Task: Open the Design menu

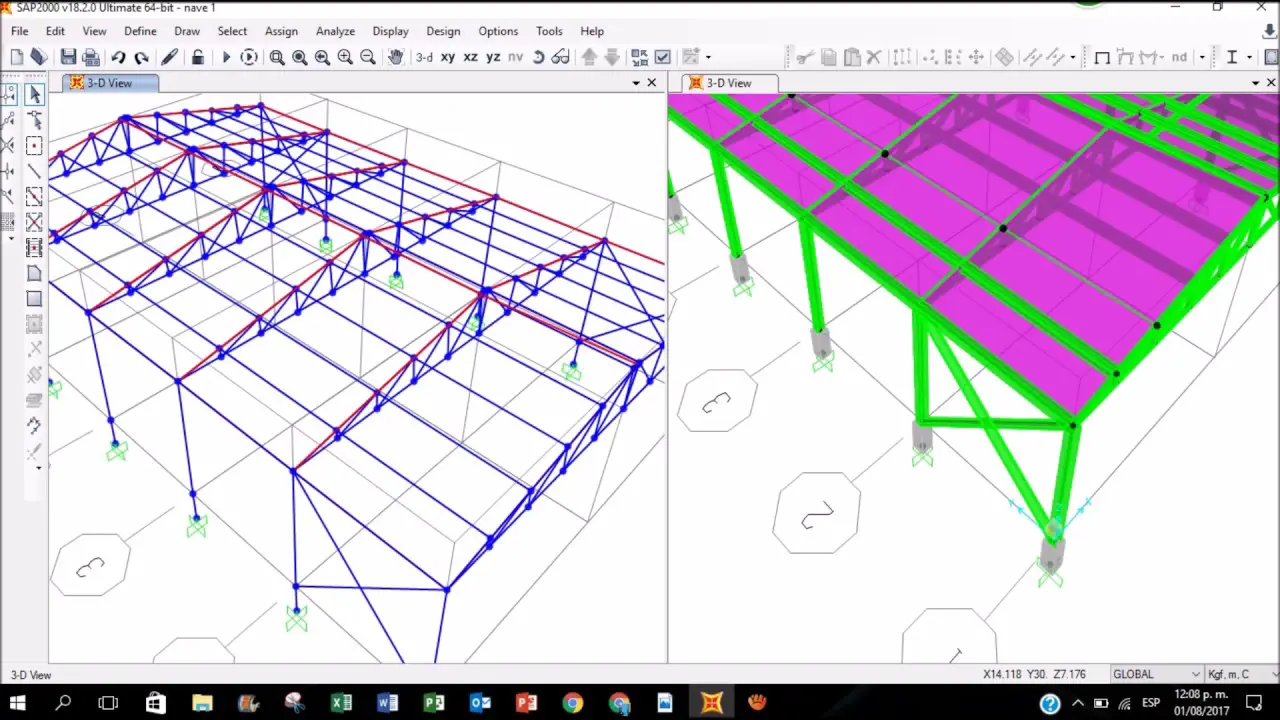Action: point(443,31)
